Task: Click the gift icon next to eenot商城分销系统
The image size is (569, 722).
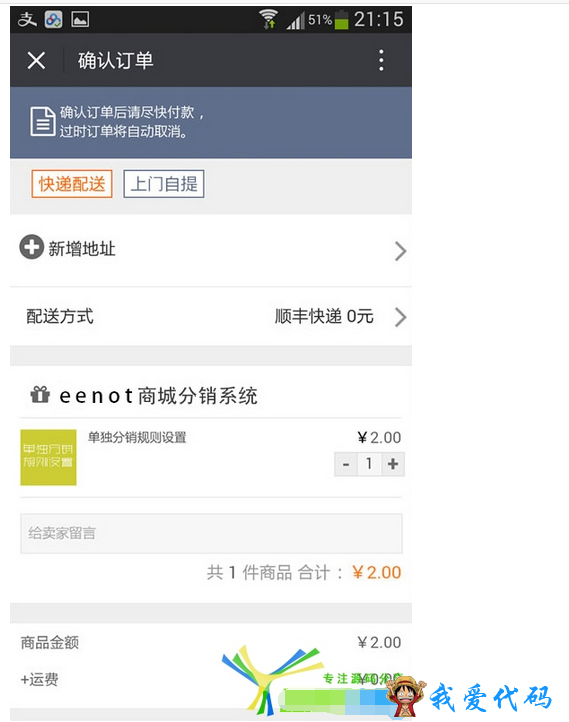Action: point(40,395)
